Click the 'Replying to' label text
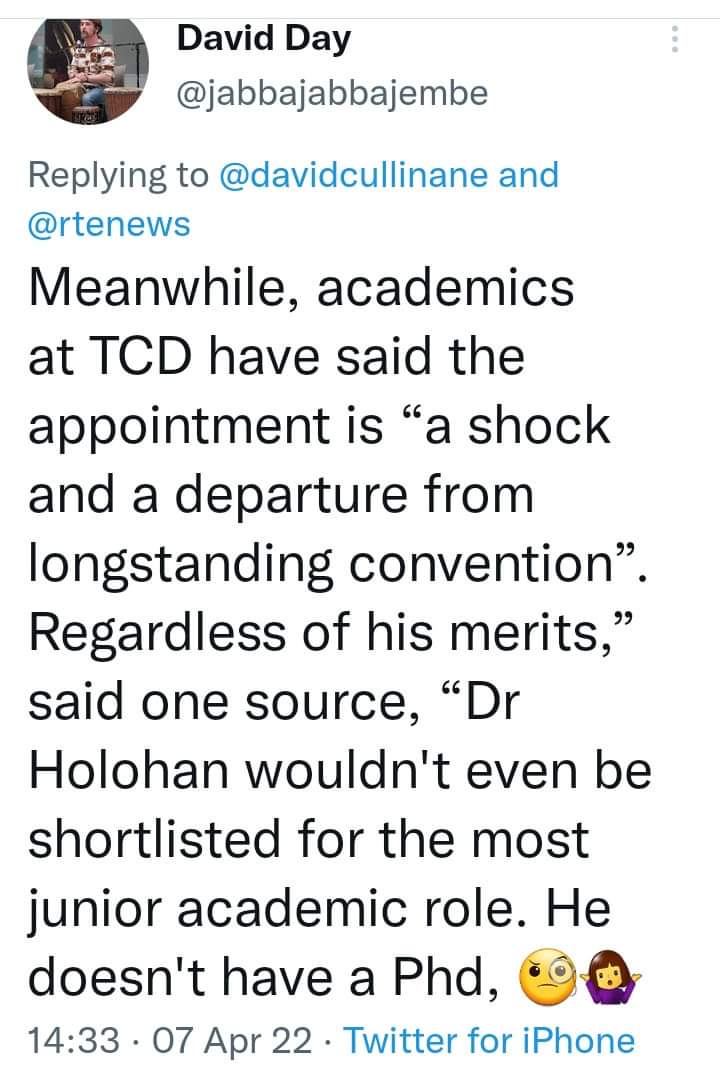Viewport: 720px width, 1081px height. [x=118, y=176]
